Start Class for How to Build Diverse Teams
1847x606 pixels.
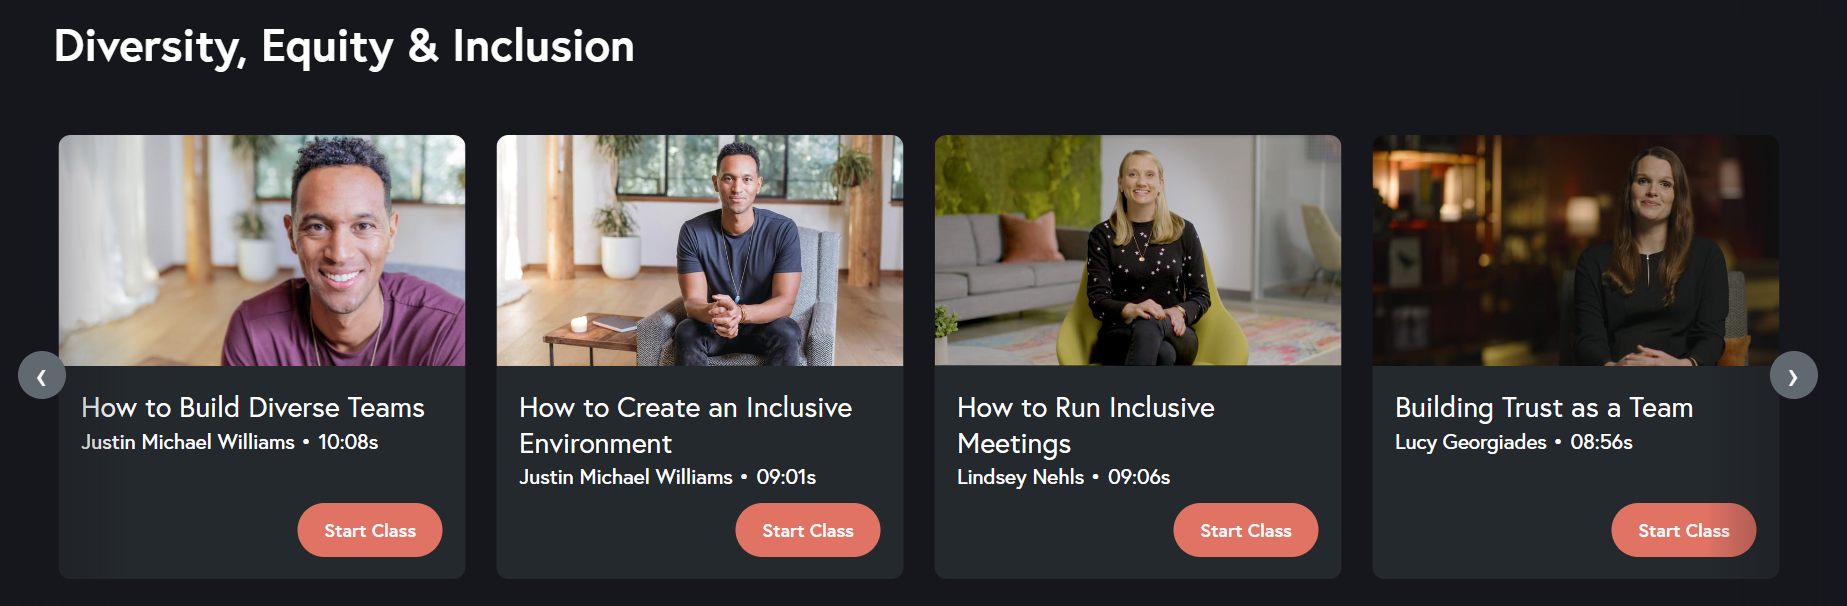(x=369, y=530)
